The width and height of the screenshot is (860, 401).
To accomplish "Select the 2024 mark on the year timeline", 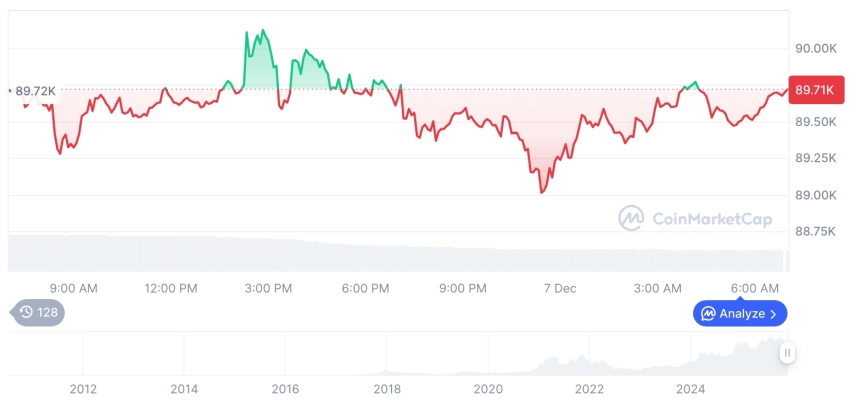I will [x=691, y=389].
